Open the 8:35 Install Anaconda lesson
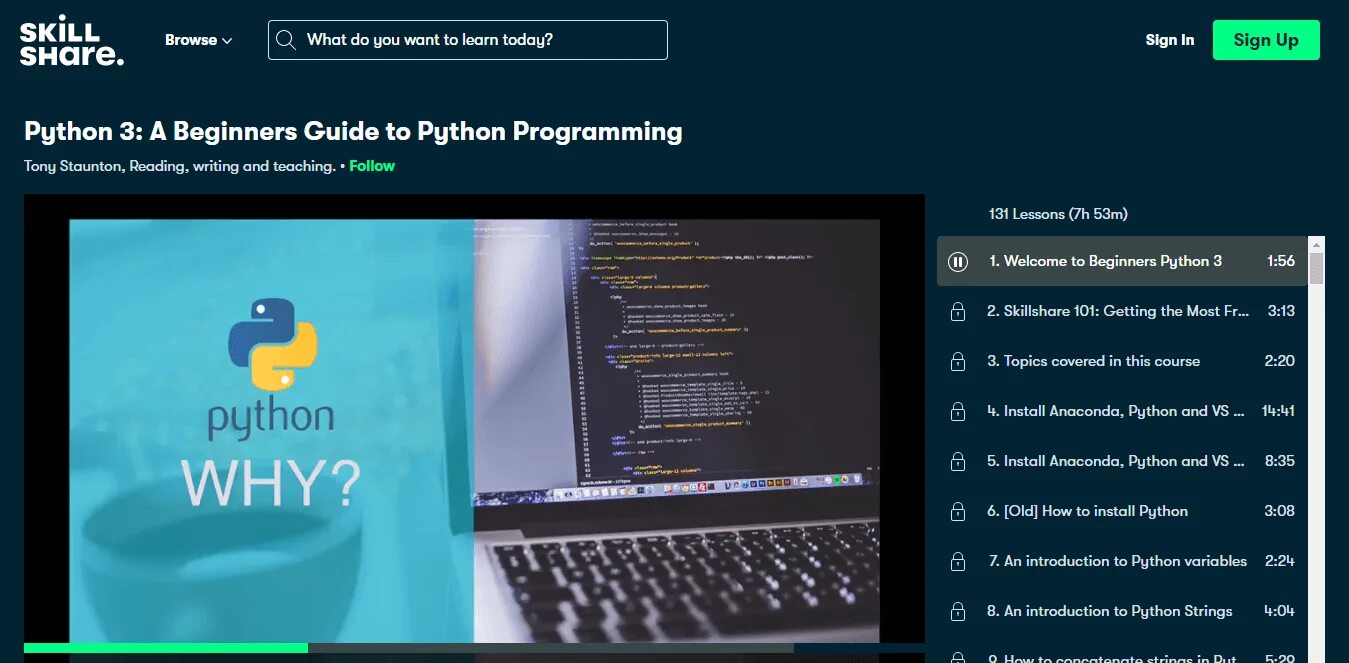This screenshot has height=663, width=1349. 1122,461
